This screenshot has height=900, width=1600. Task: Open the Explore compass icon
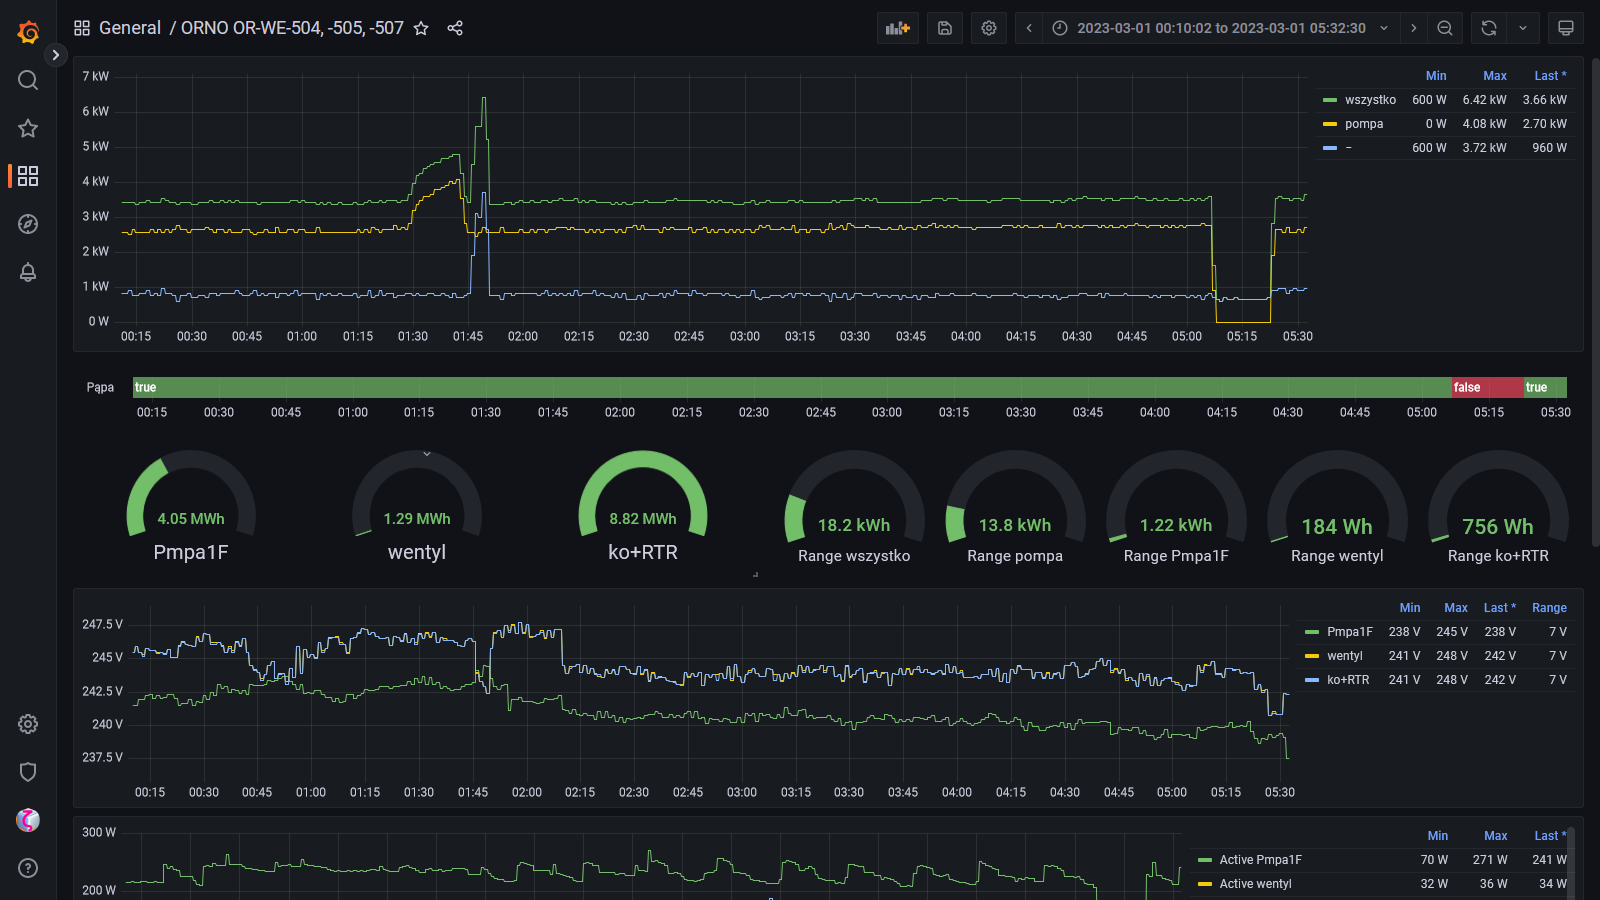coord(28,224)
